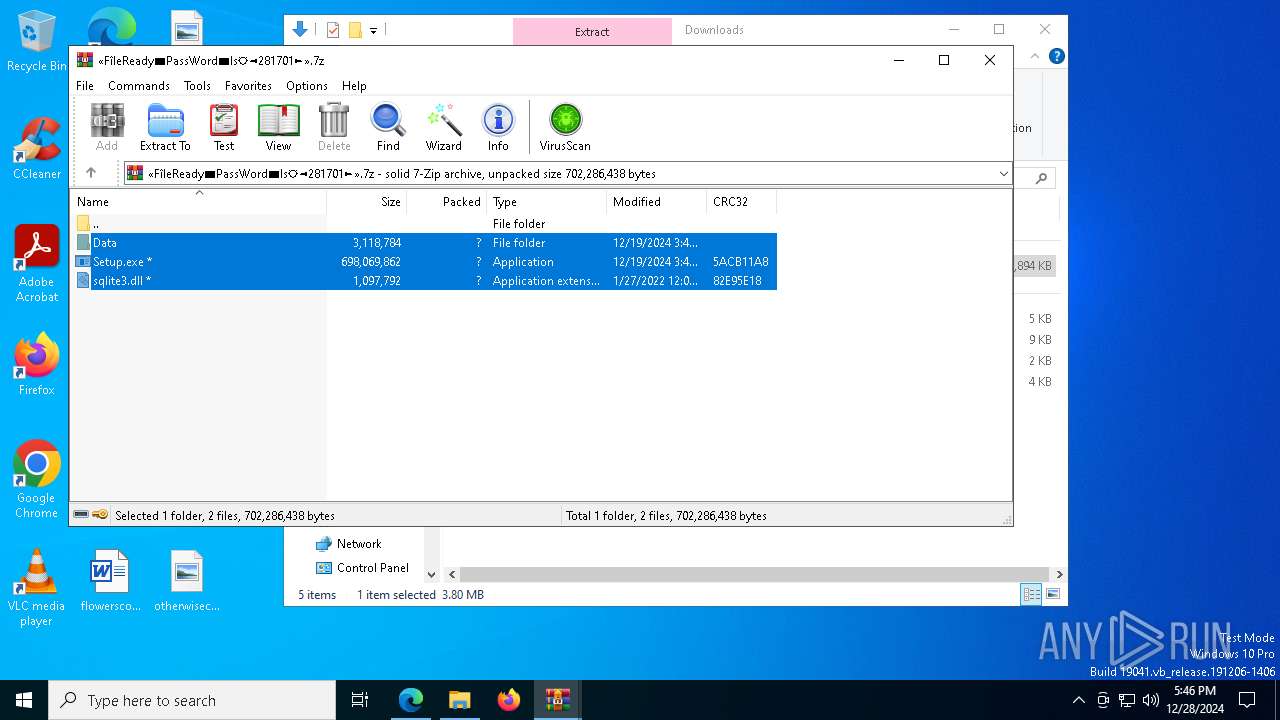
Task: Sort by Size column header
Action: click(367, 202)
